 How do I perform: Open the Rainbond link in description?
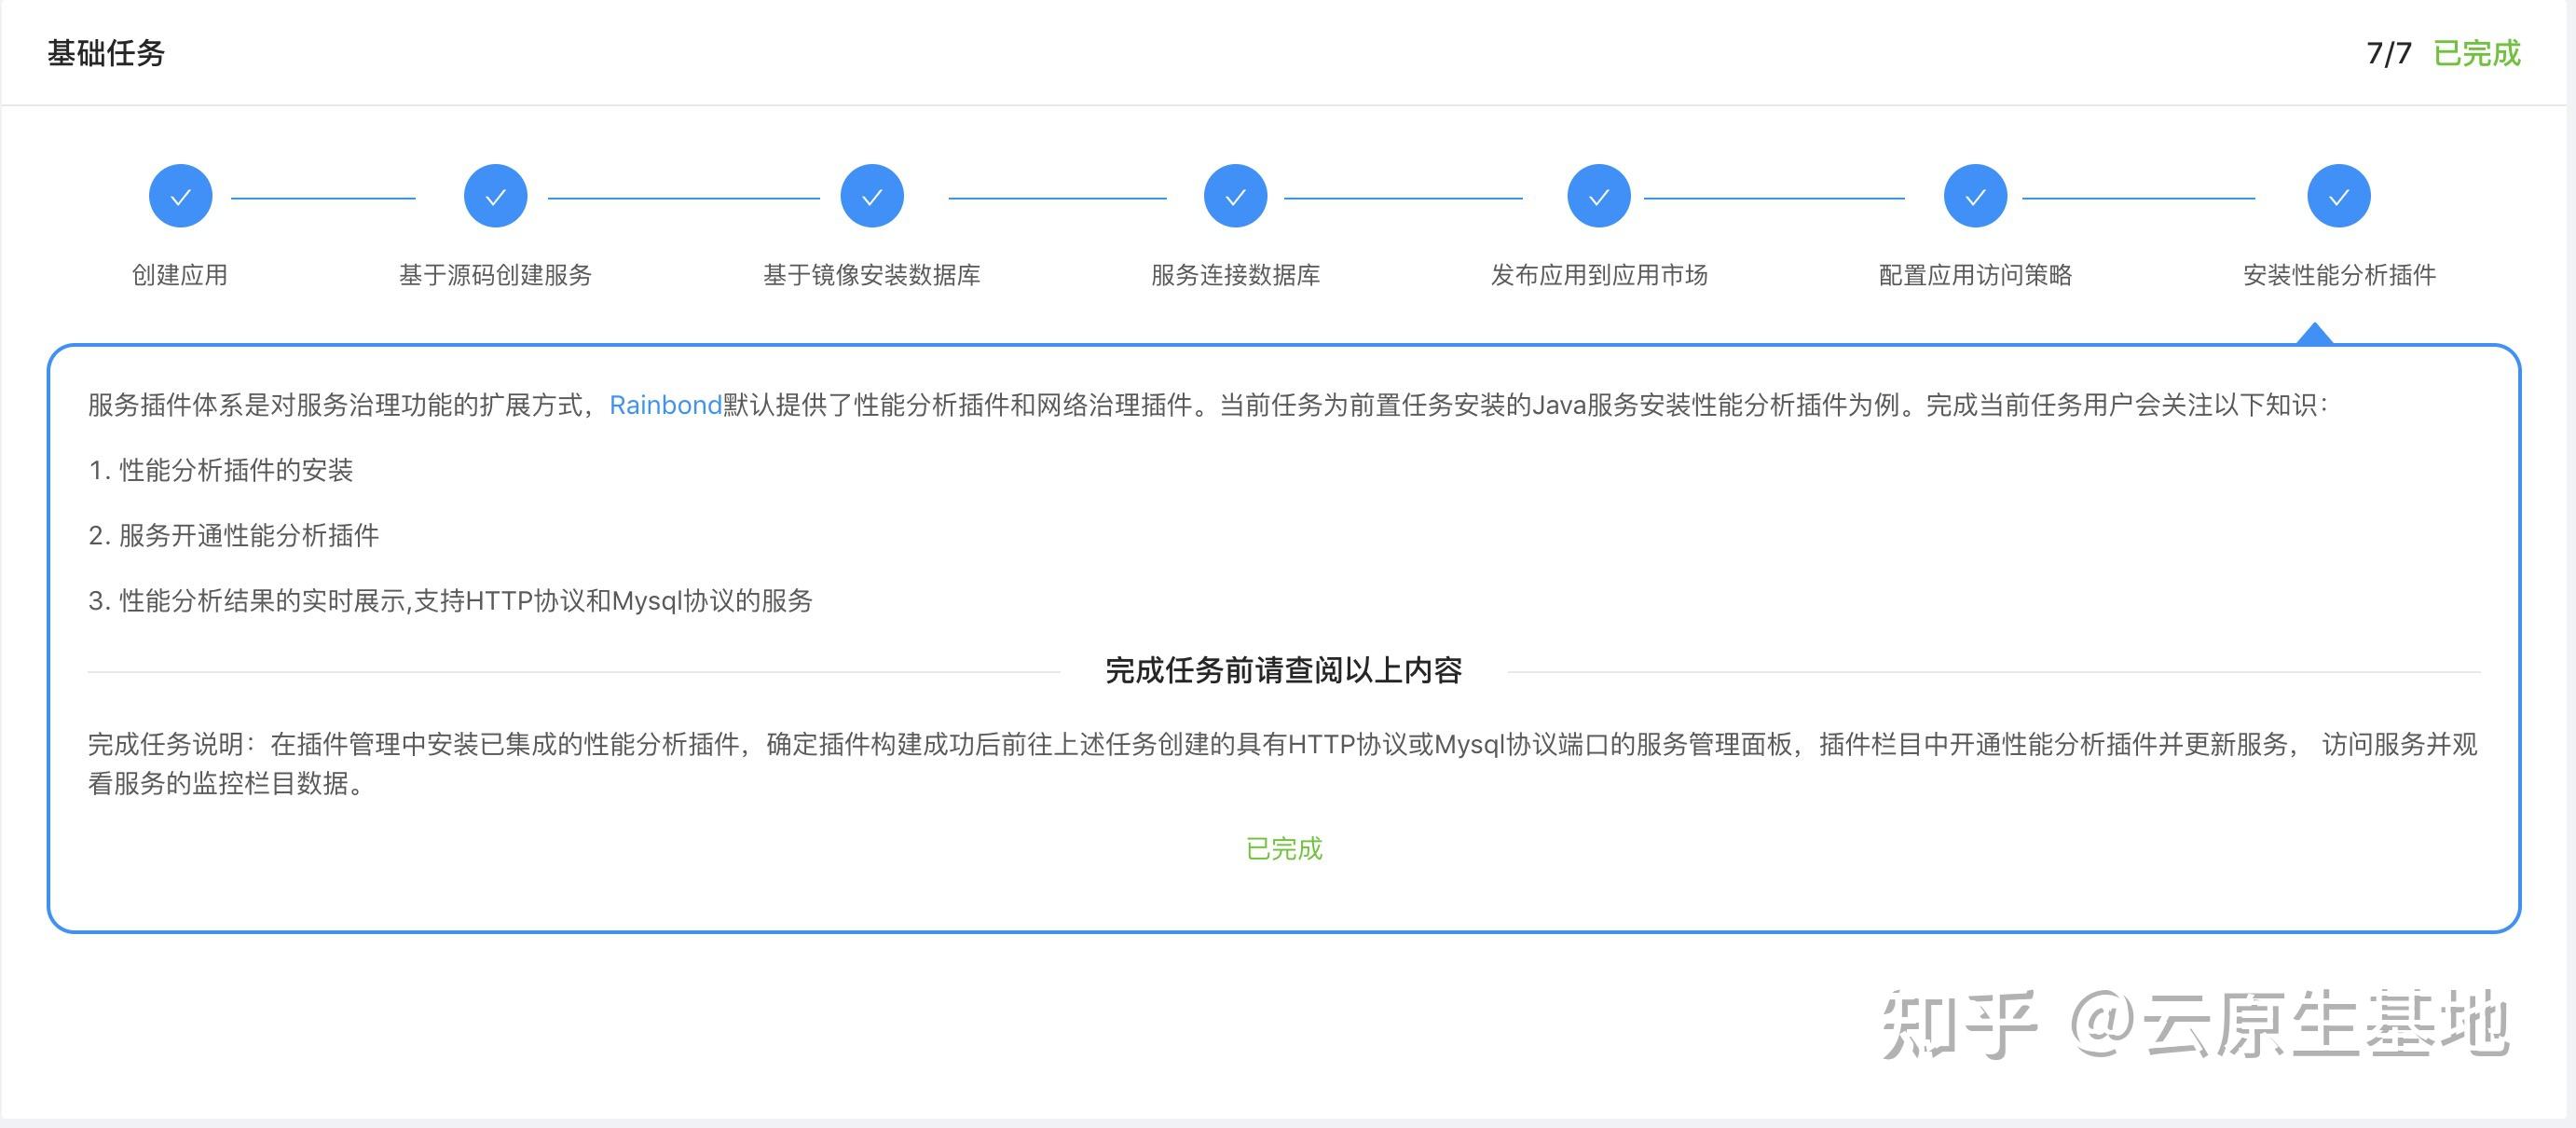point(665,405)
